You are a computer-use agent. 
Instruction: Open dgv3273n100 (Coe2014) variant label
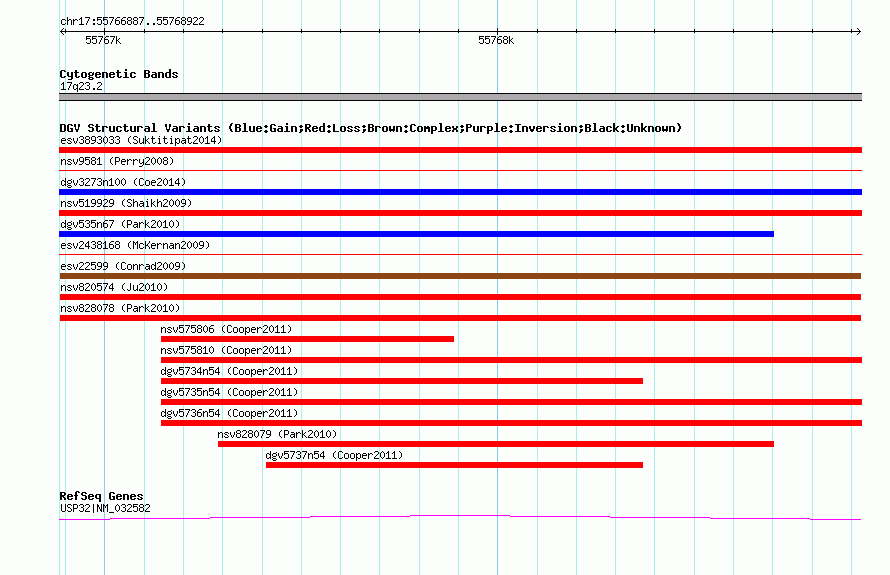point(123,182)
